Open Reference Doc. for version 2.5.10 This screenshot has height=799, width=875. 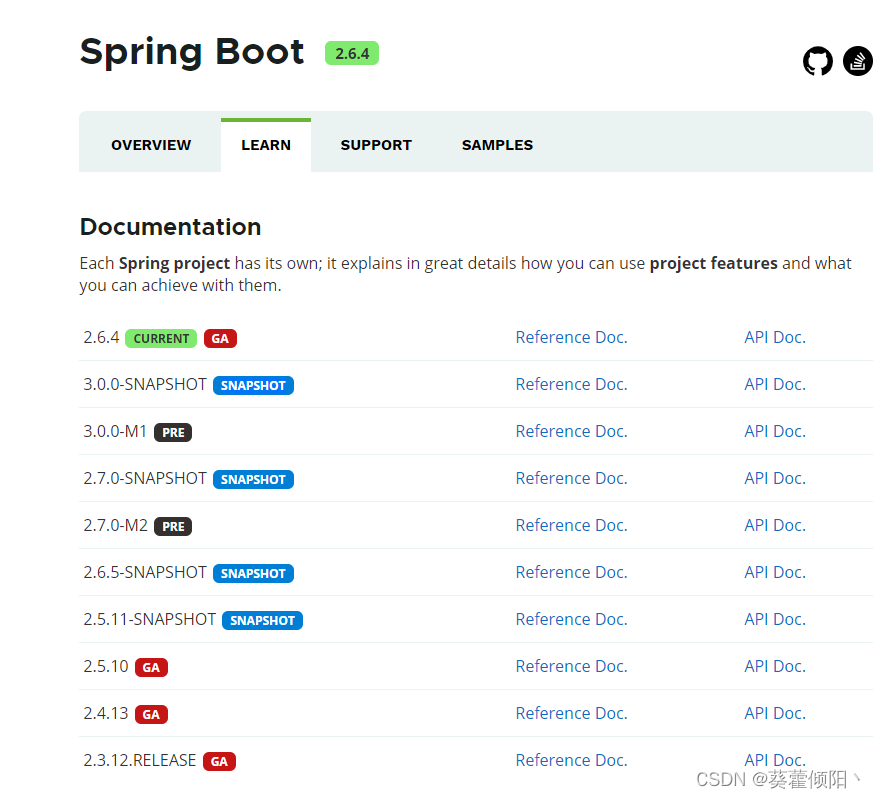point(571,666)
